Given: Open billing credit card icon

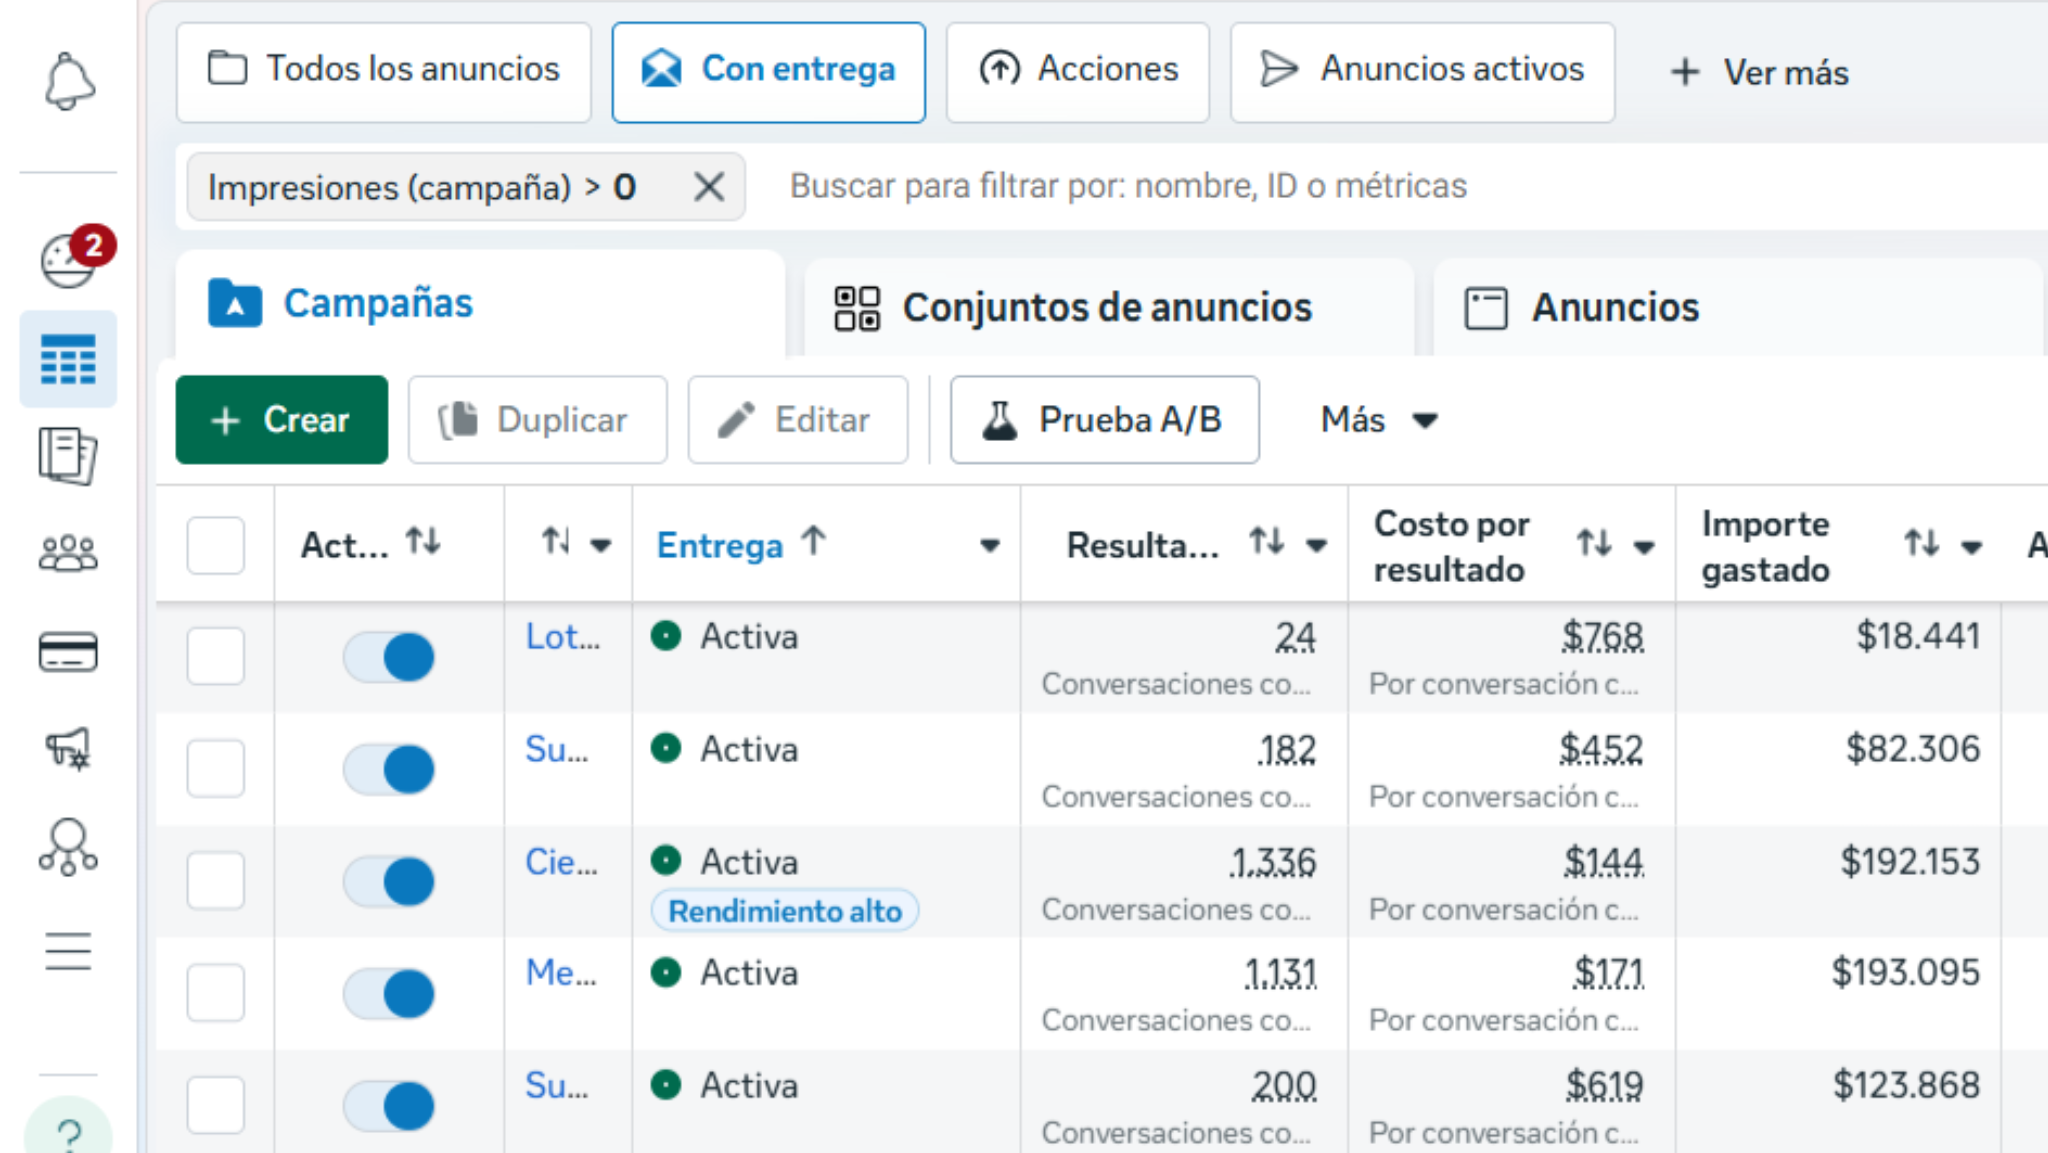Looking at the screenshot, I should 68,652.
